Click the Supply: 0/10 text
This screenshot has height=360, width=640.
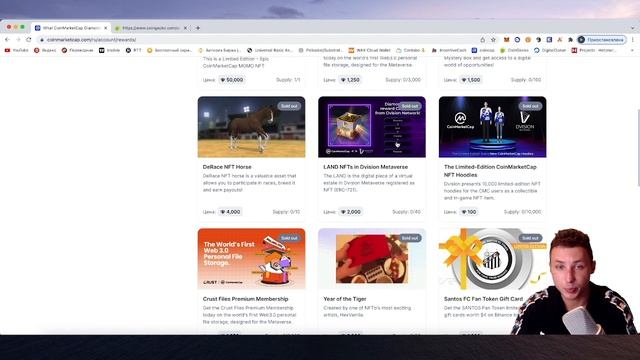[286, 212]
